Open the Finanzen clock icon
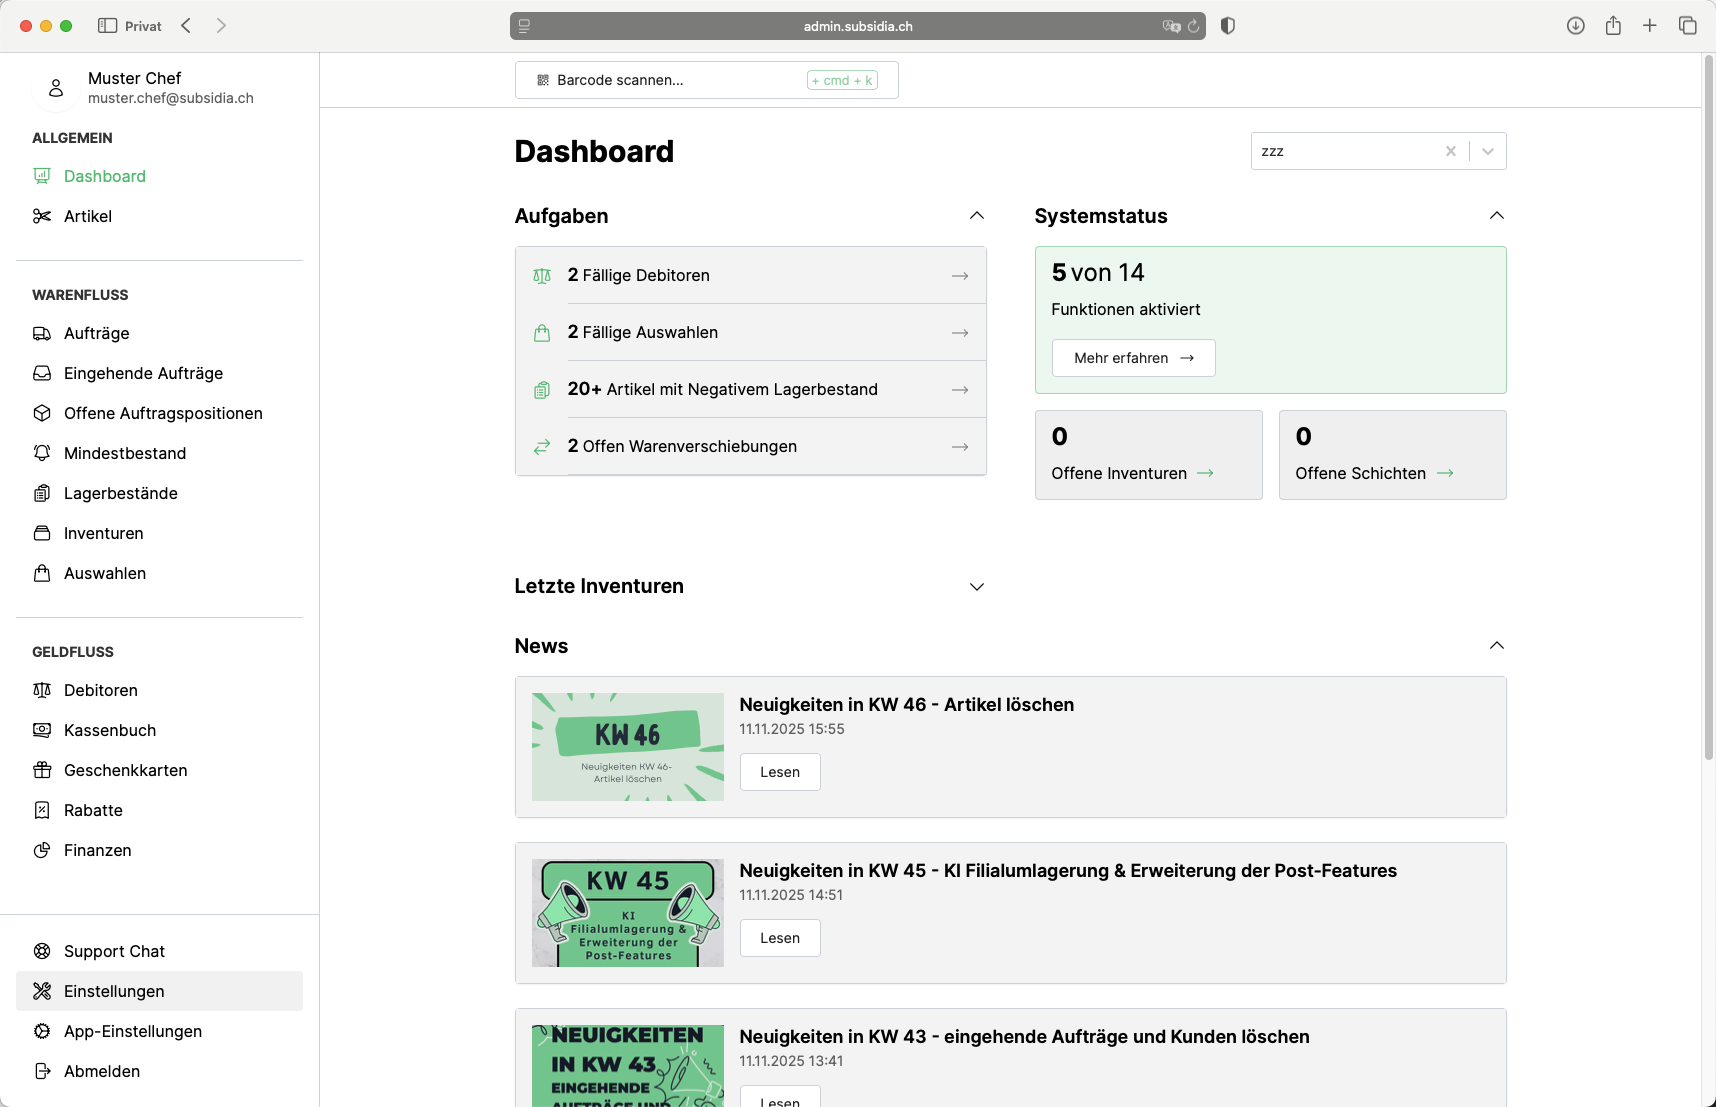 (42, 850)
